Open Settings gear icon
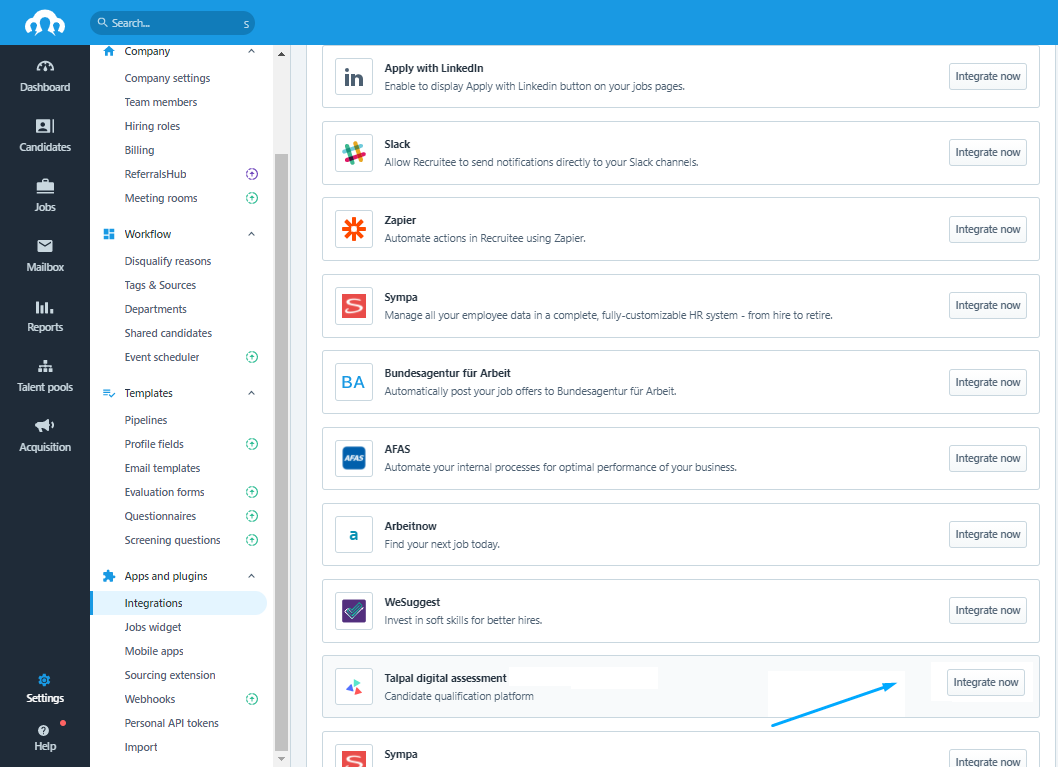1058x771 pixels. [45, 680]
